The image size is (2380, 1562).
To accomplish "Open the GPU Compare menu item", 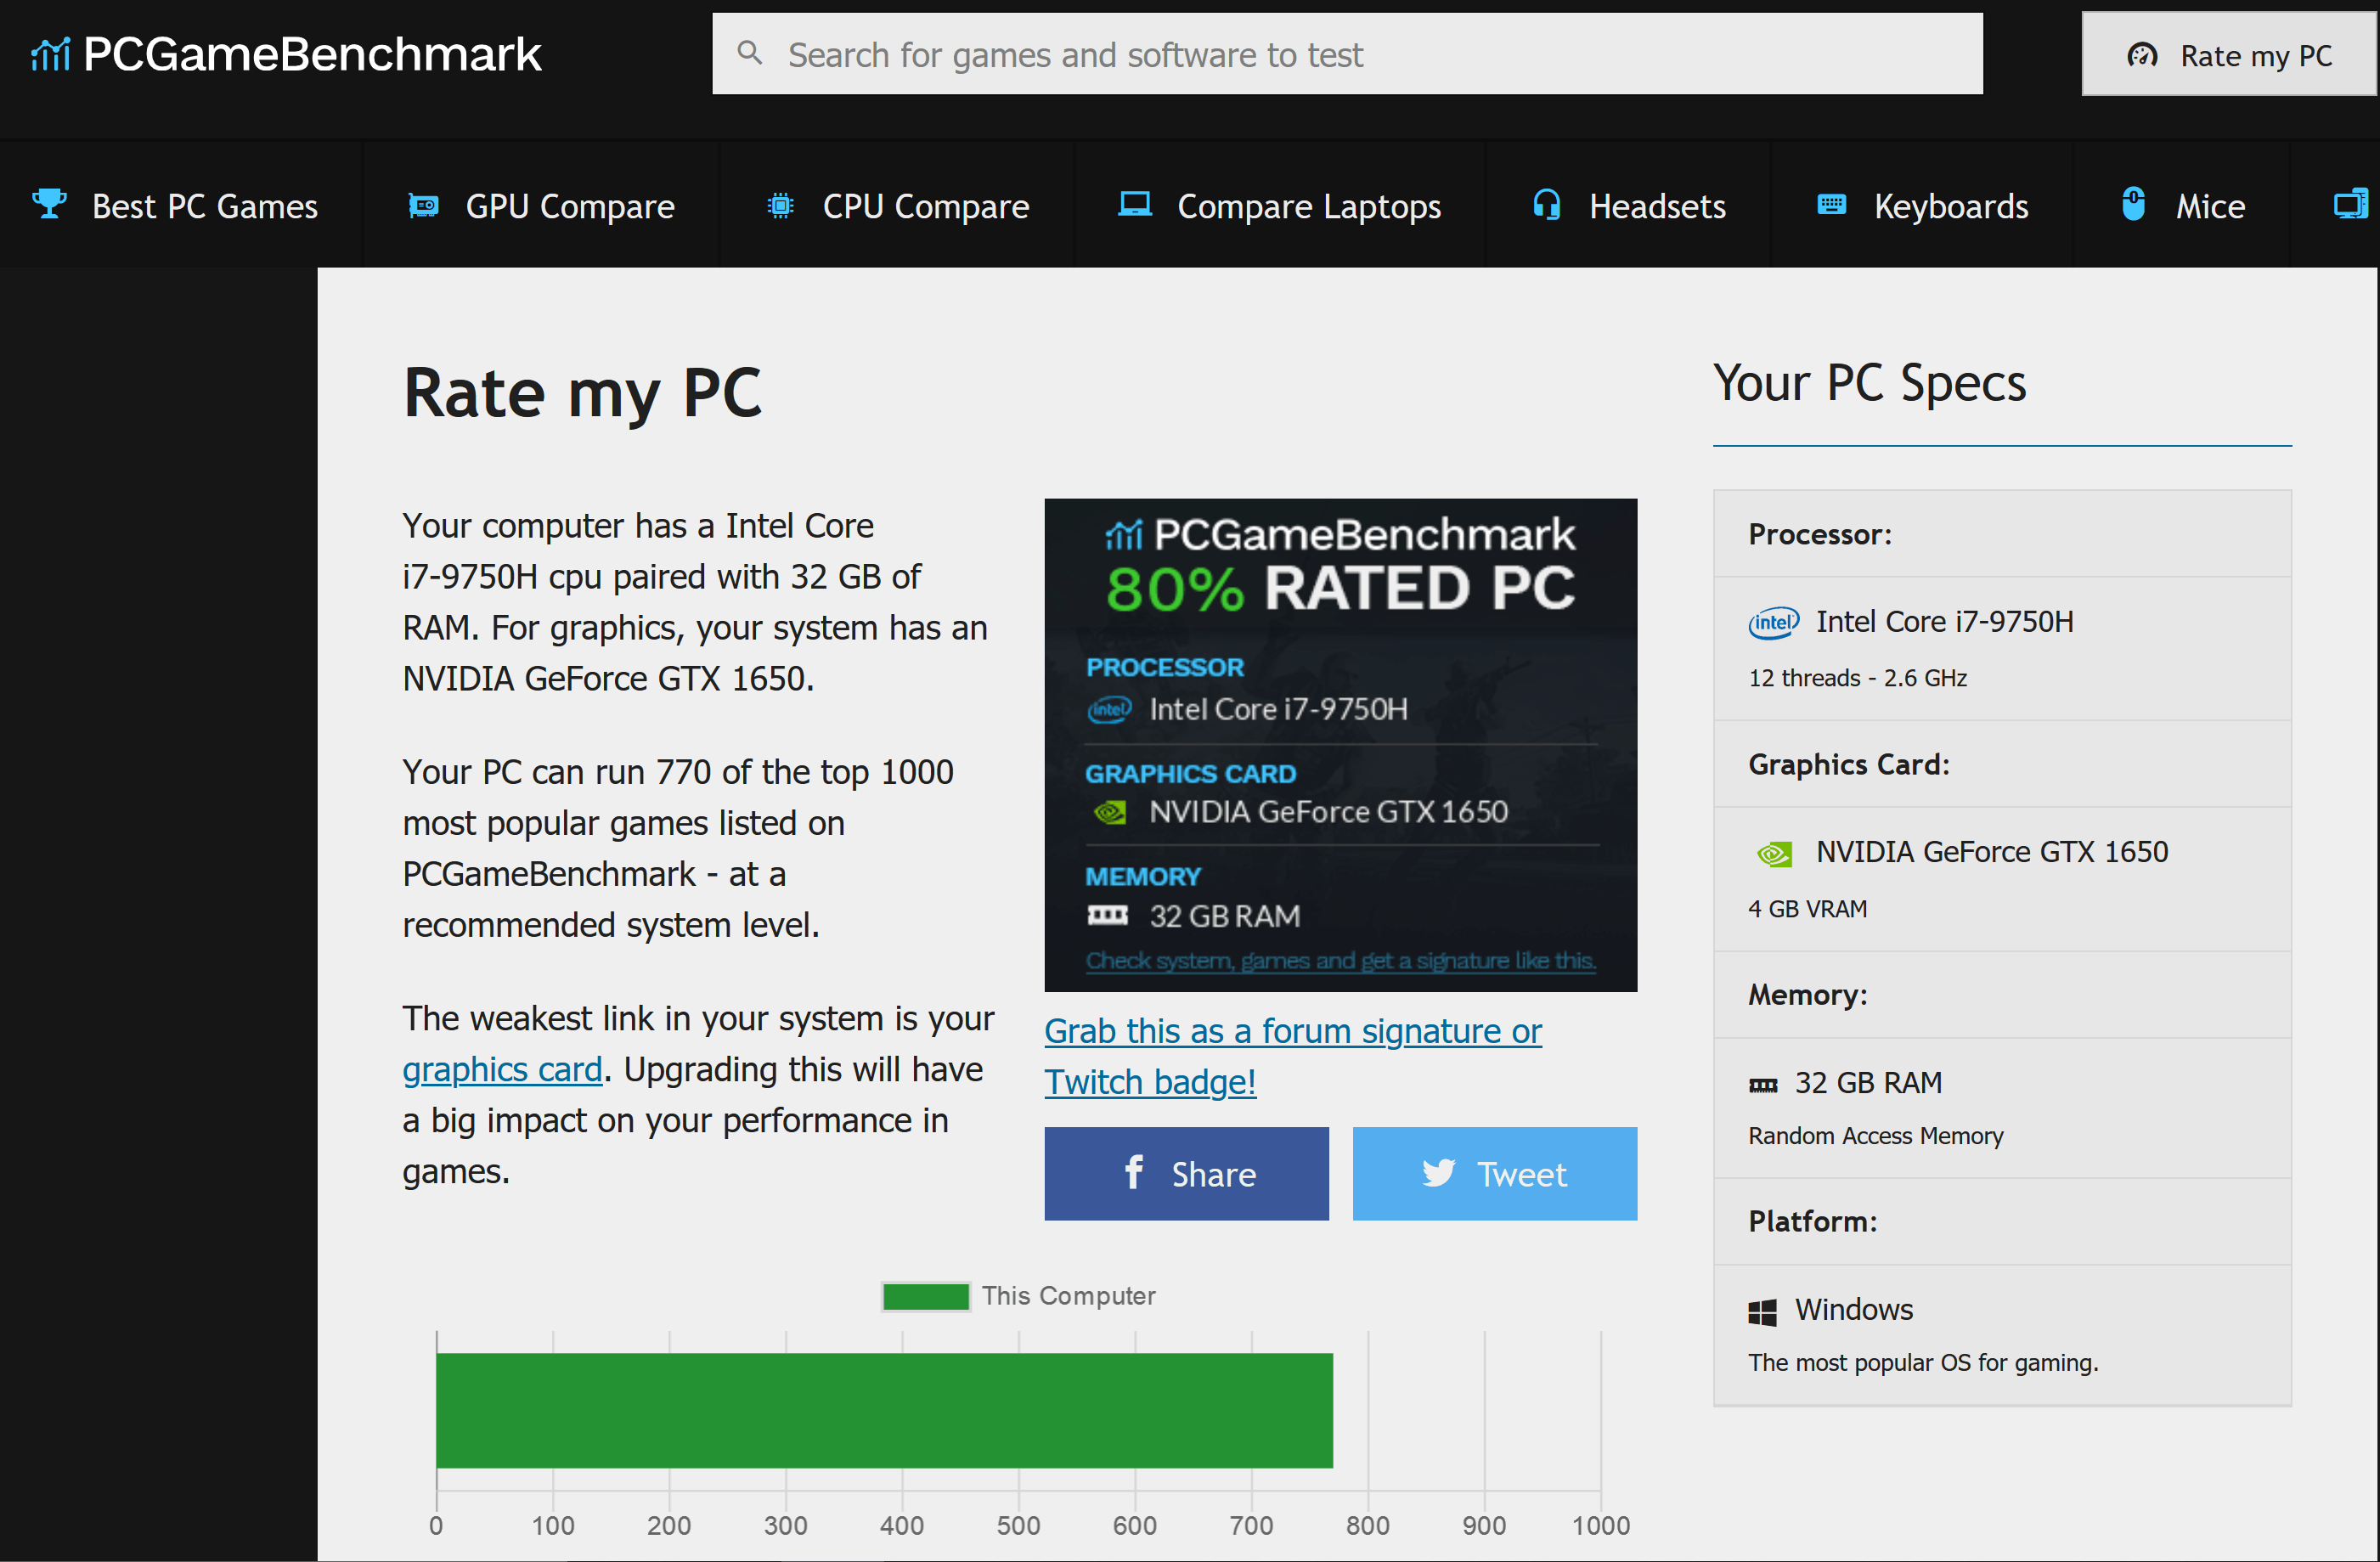I will pos(569,206).
